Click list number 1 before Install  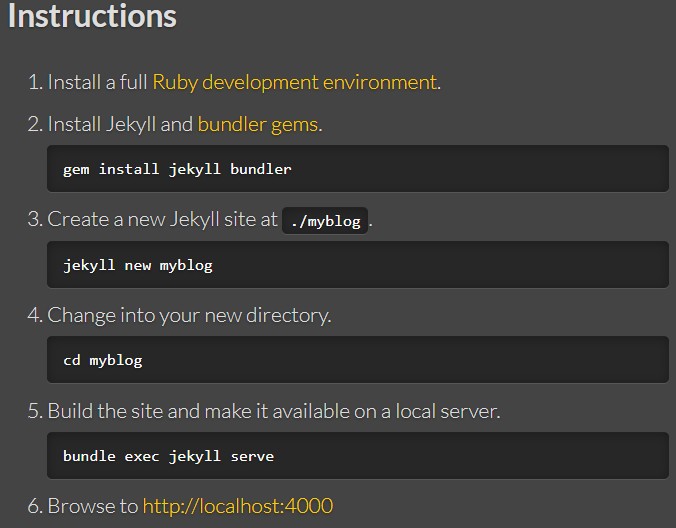[35, 82]
